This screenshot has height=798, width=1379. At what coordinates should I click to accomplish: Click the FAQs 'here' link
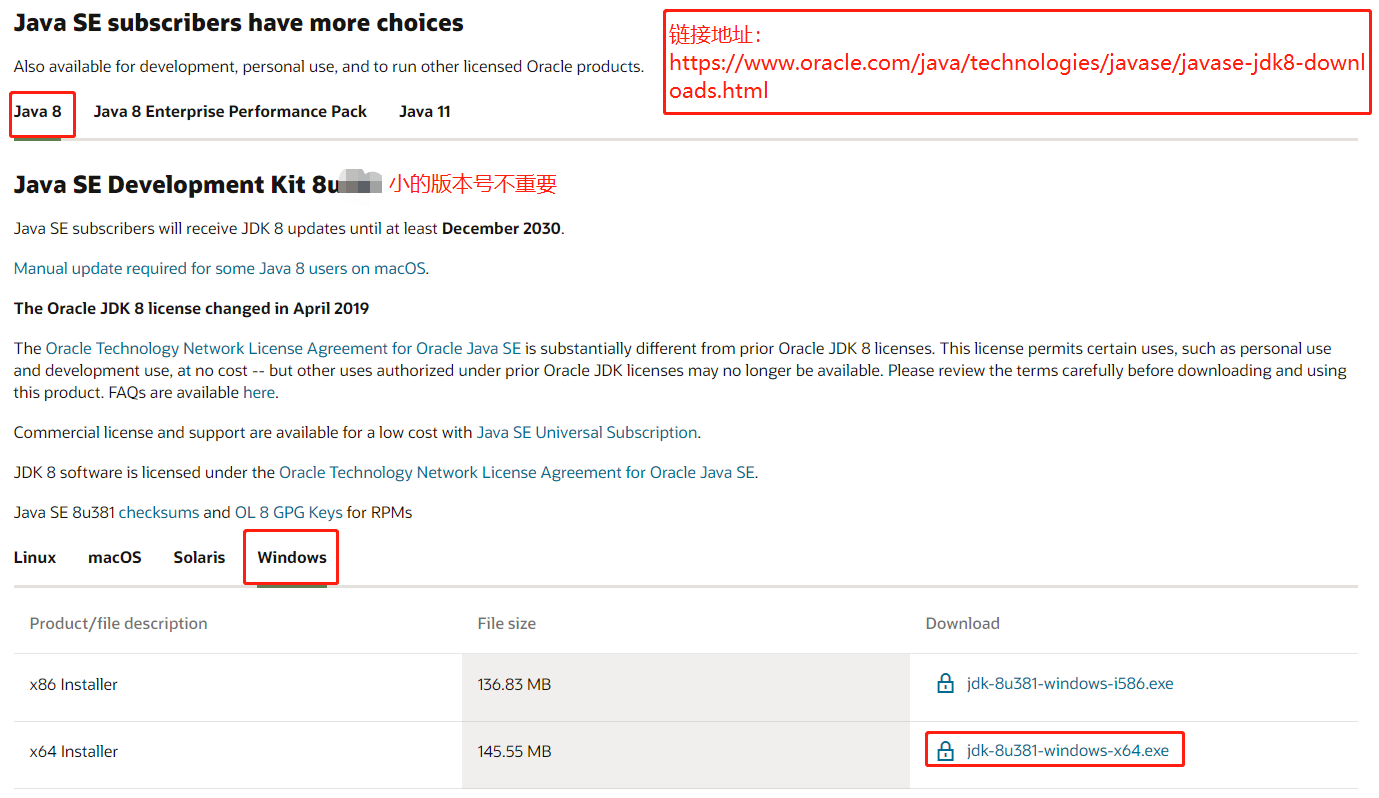[x=259, y=393]
